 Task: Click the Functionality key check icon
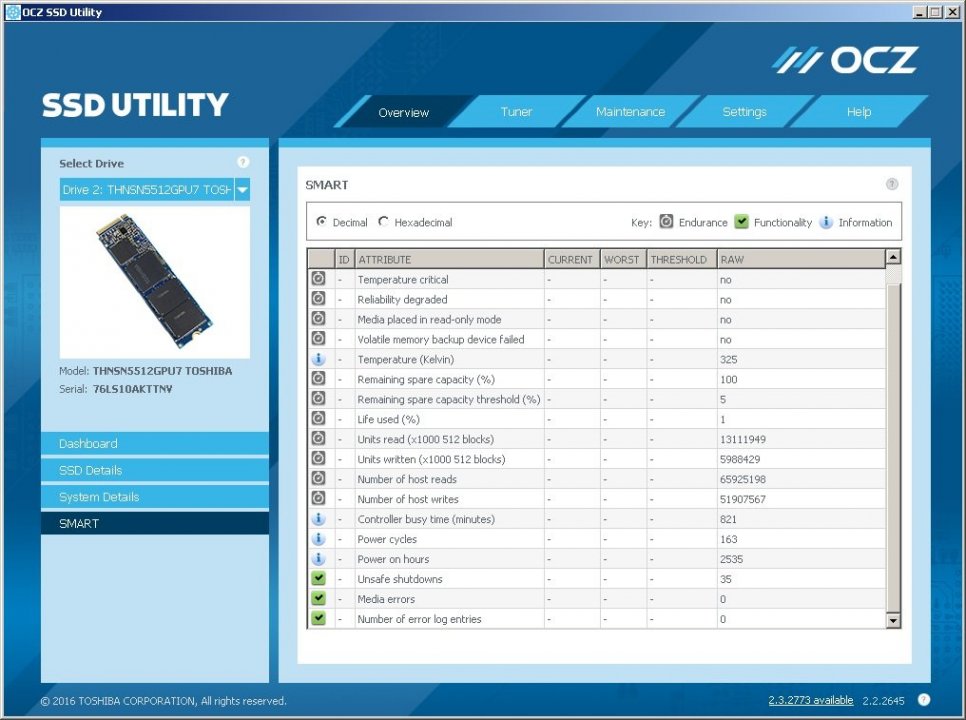tap(741, 221)
